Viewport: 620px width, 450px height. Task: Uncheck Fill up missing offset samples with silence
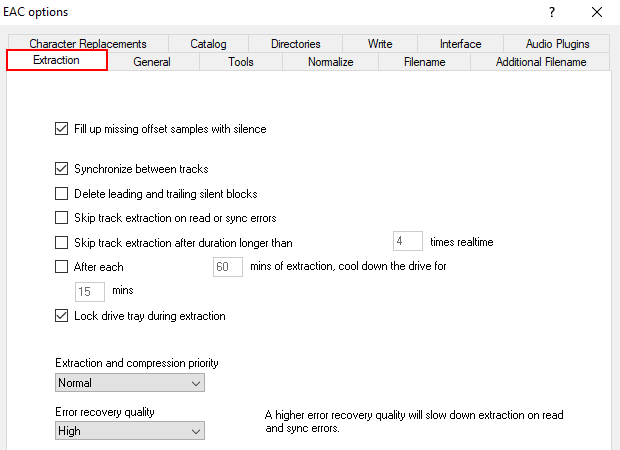click(61, 129)
